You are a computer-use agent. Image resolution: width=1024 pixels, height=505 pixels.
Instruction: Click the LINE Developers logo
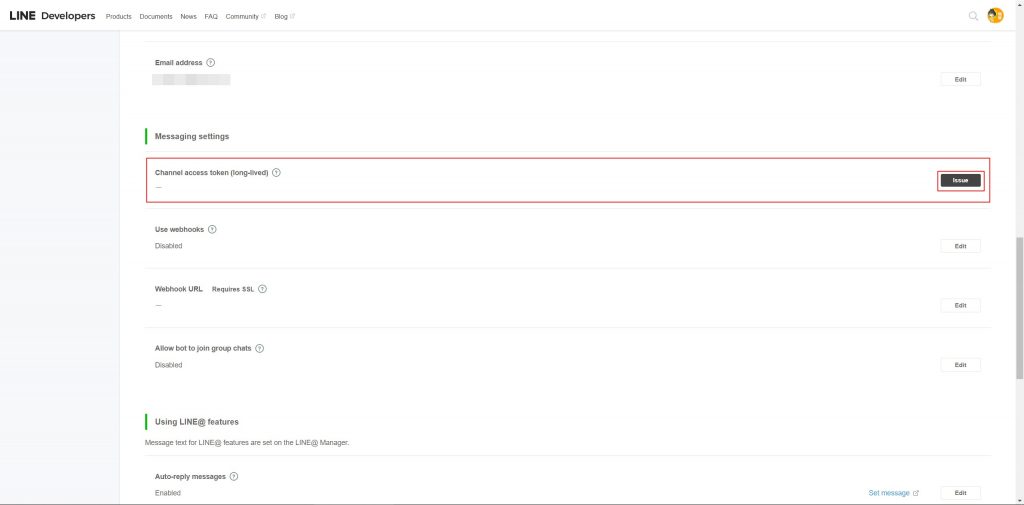(52, 16)
